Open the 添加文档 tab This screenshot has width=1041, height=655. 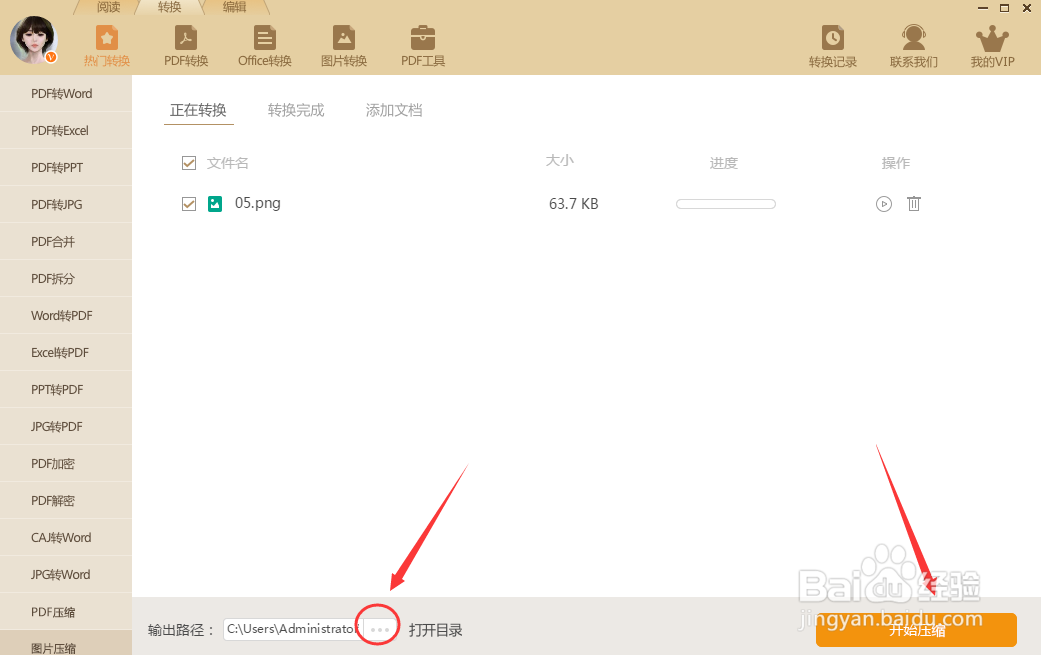pyautogui.click(x=393, y=110)
